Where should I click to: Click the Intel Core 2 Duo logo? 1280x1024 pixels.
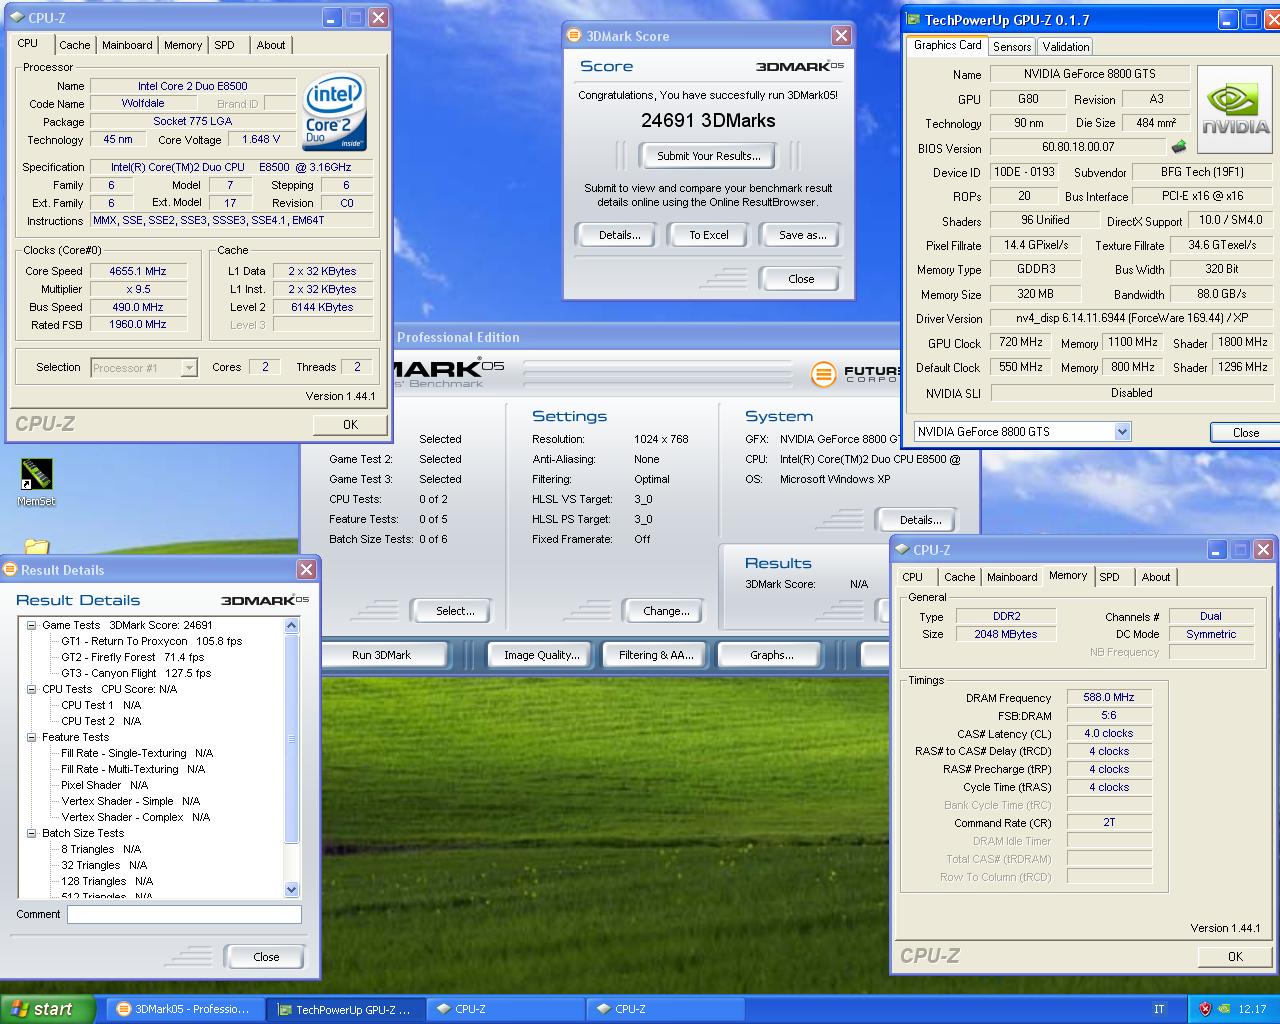tap(335, 112)
